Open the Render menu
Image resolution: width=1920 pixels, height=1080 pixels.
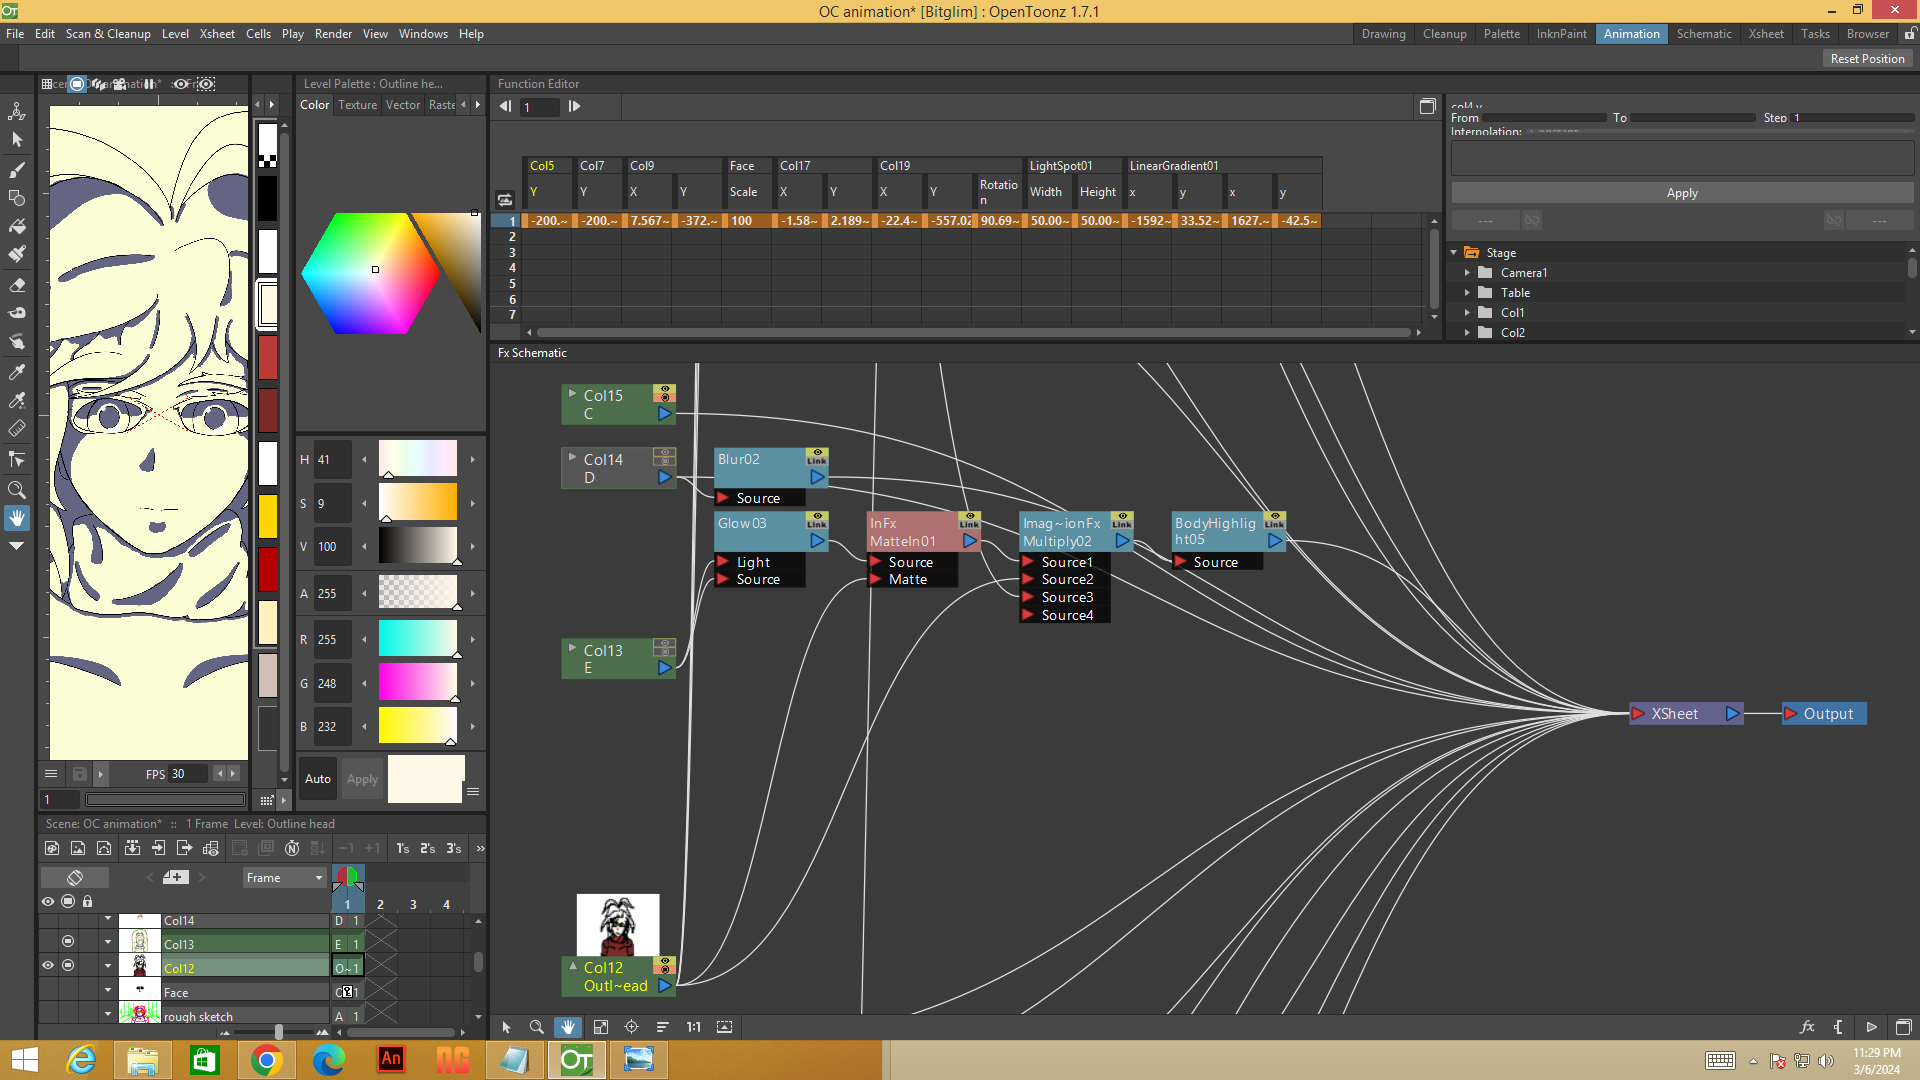[x=333, y=34]
